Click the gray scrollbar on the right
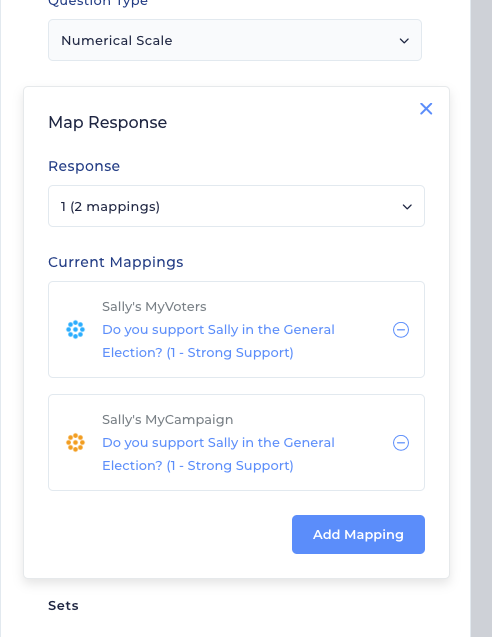The height and width of the screenshot is (637, 492). coord(481,318)
